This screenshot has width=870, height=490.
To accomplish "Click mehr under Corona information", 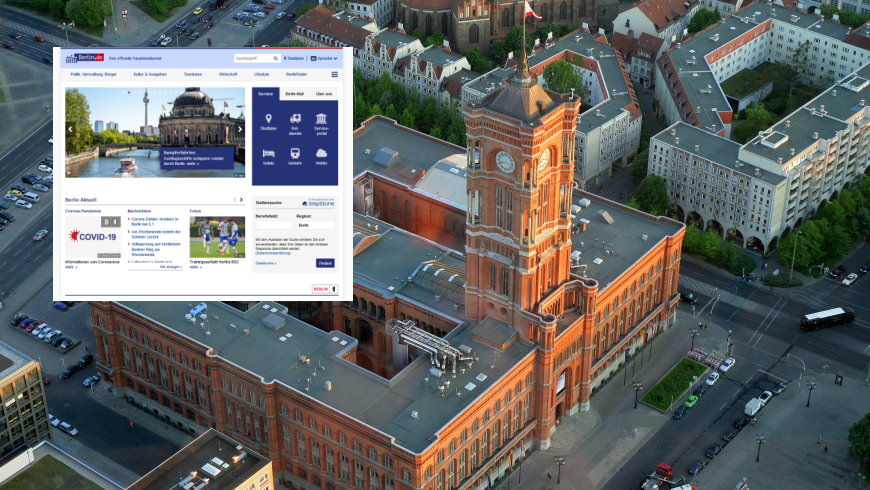I will [x=71, y=267].
